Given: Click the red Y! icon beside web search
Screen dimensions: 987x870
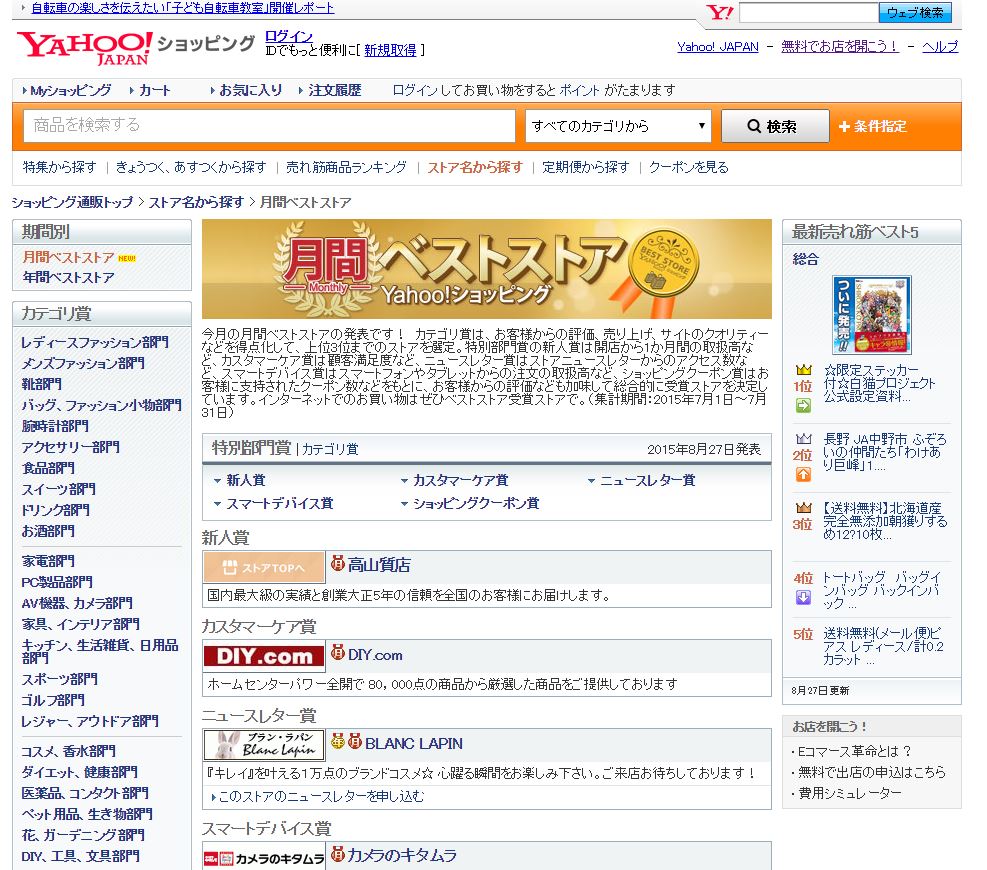Looking at the screenshot, I should (x=719, y=12).
